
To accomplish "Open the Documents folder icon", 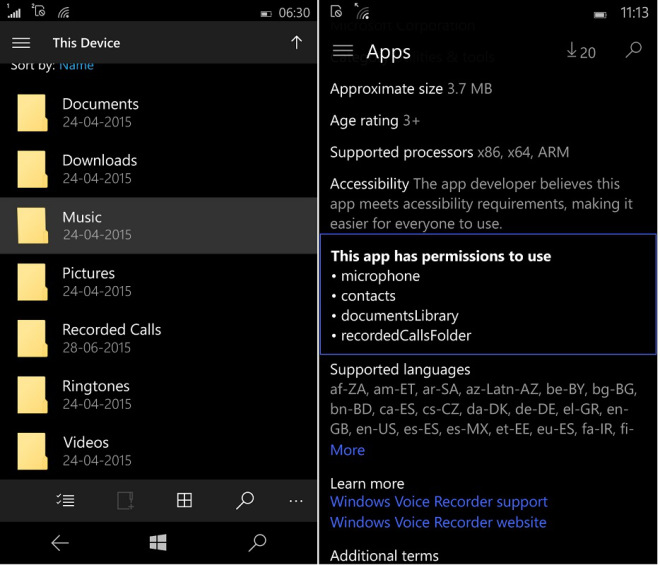I will point(32,112).
